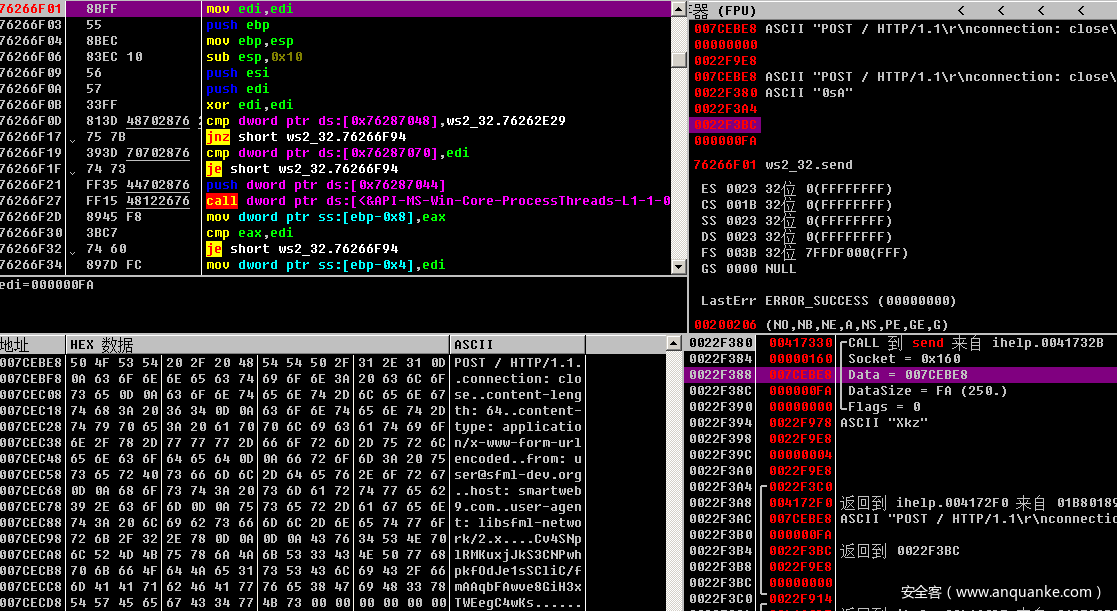
Task: Click the jump arrow marker at 76266F17
Action: click(x=71, y=138)
